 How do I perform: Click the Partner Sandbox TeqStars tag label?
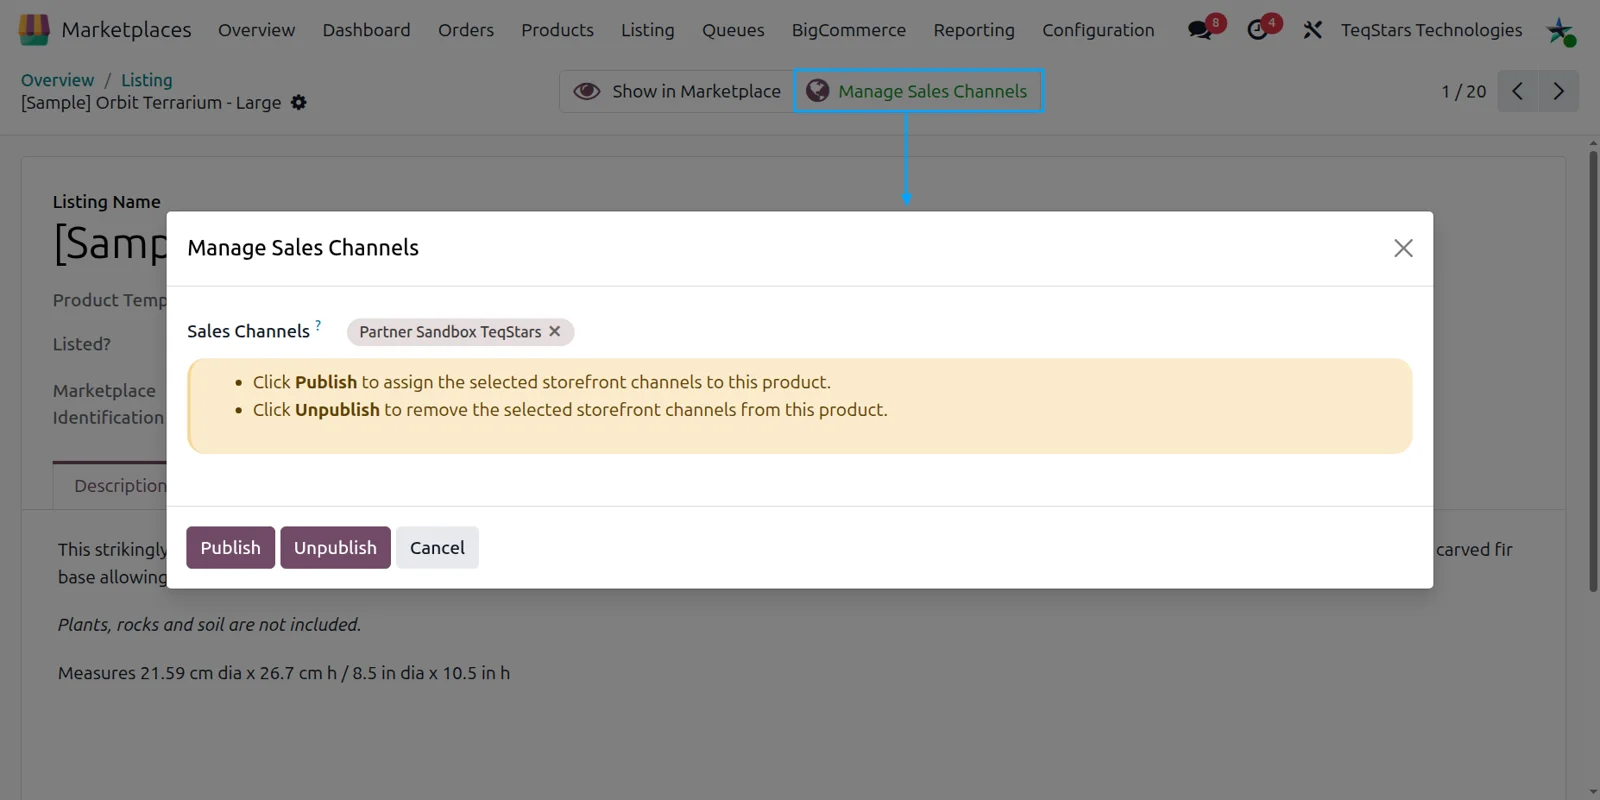(450, 331)
